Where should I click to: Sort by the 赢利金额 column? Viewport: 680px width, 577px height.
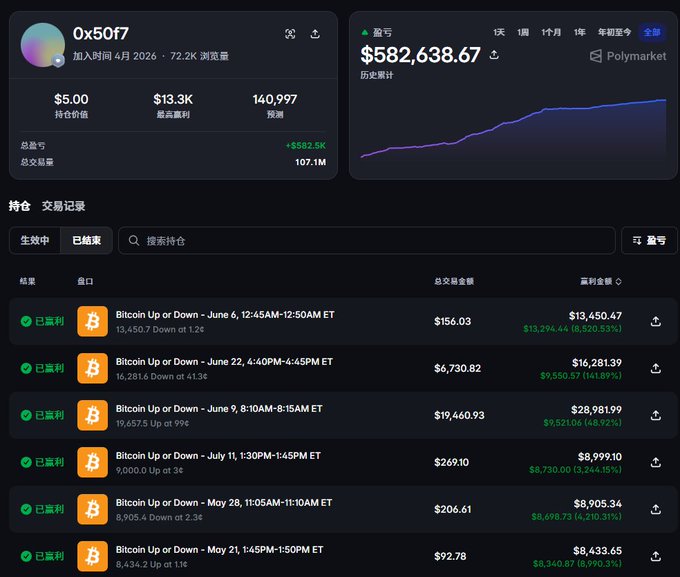[x=601, y=282]
